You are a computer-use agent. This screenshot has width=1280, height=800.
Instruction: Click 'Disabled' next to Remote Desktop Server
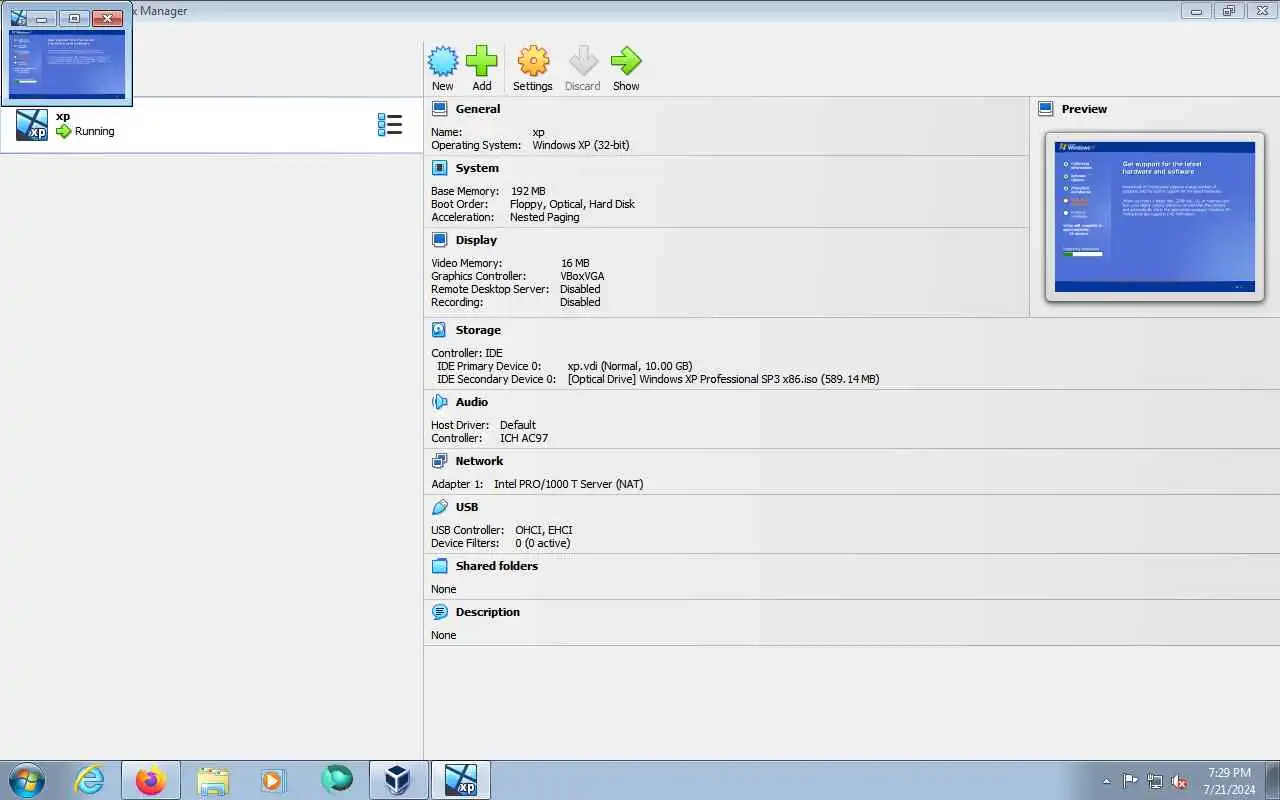pyautogui.click(x=580, y=289)
